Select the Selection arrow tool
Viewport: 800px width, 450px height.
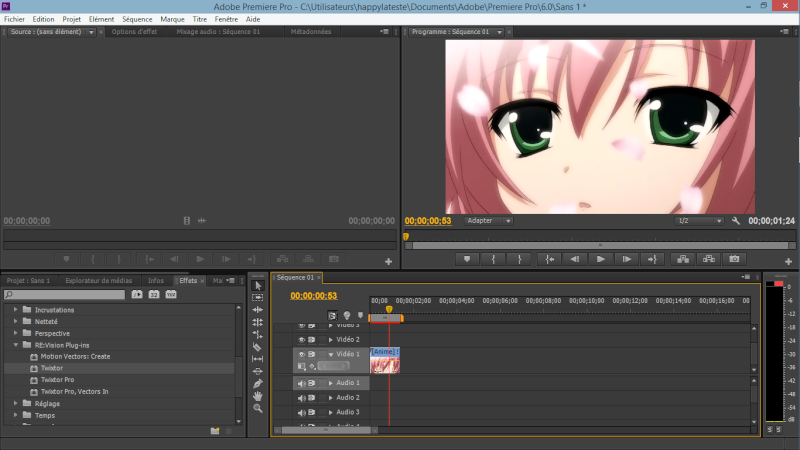pos(258,286)
